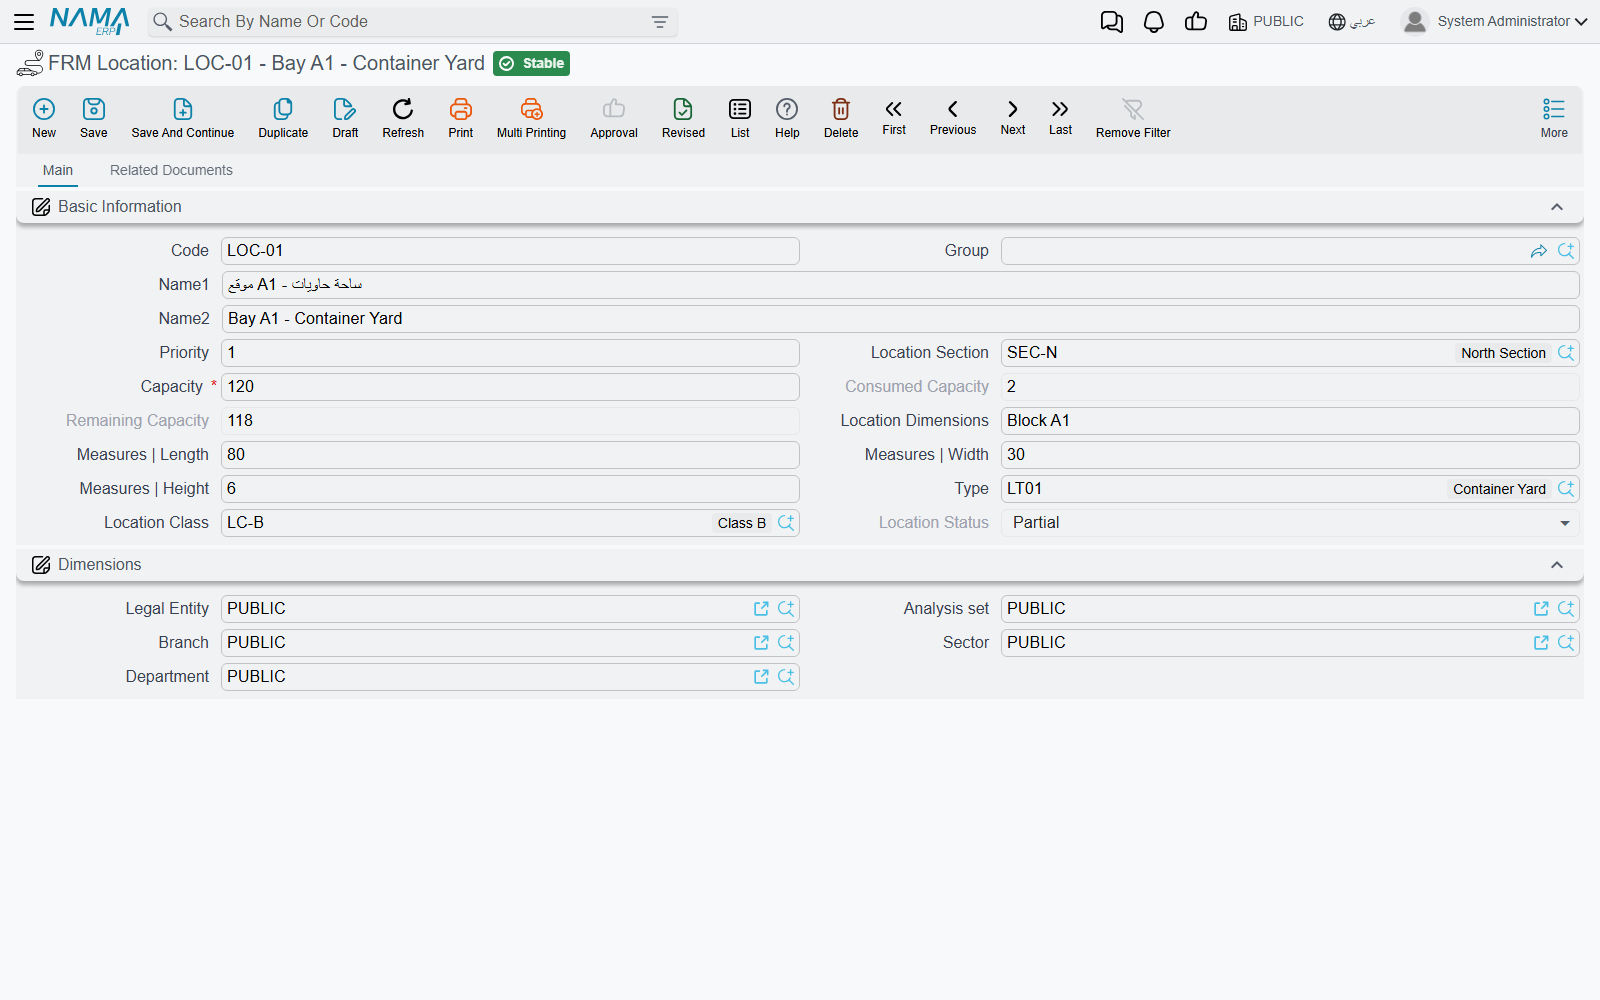Collapse the Dimensions section
Screen dimensions: 1600x1000
[x=1557, y=565]
